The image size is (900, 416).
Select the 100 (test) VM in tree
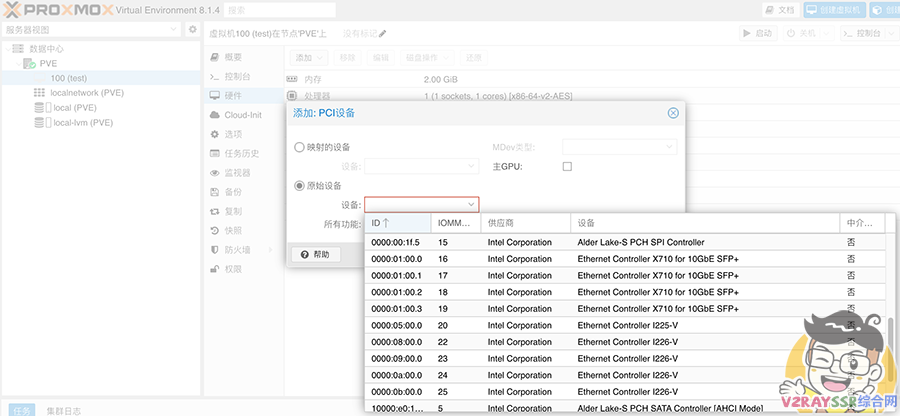pos(69,78)
